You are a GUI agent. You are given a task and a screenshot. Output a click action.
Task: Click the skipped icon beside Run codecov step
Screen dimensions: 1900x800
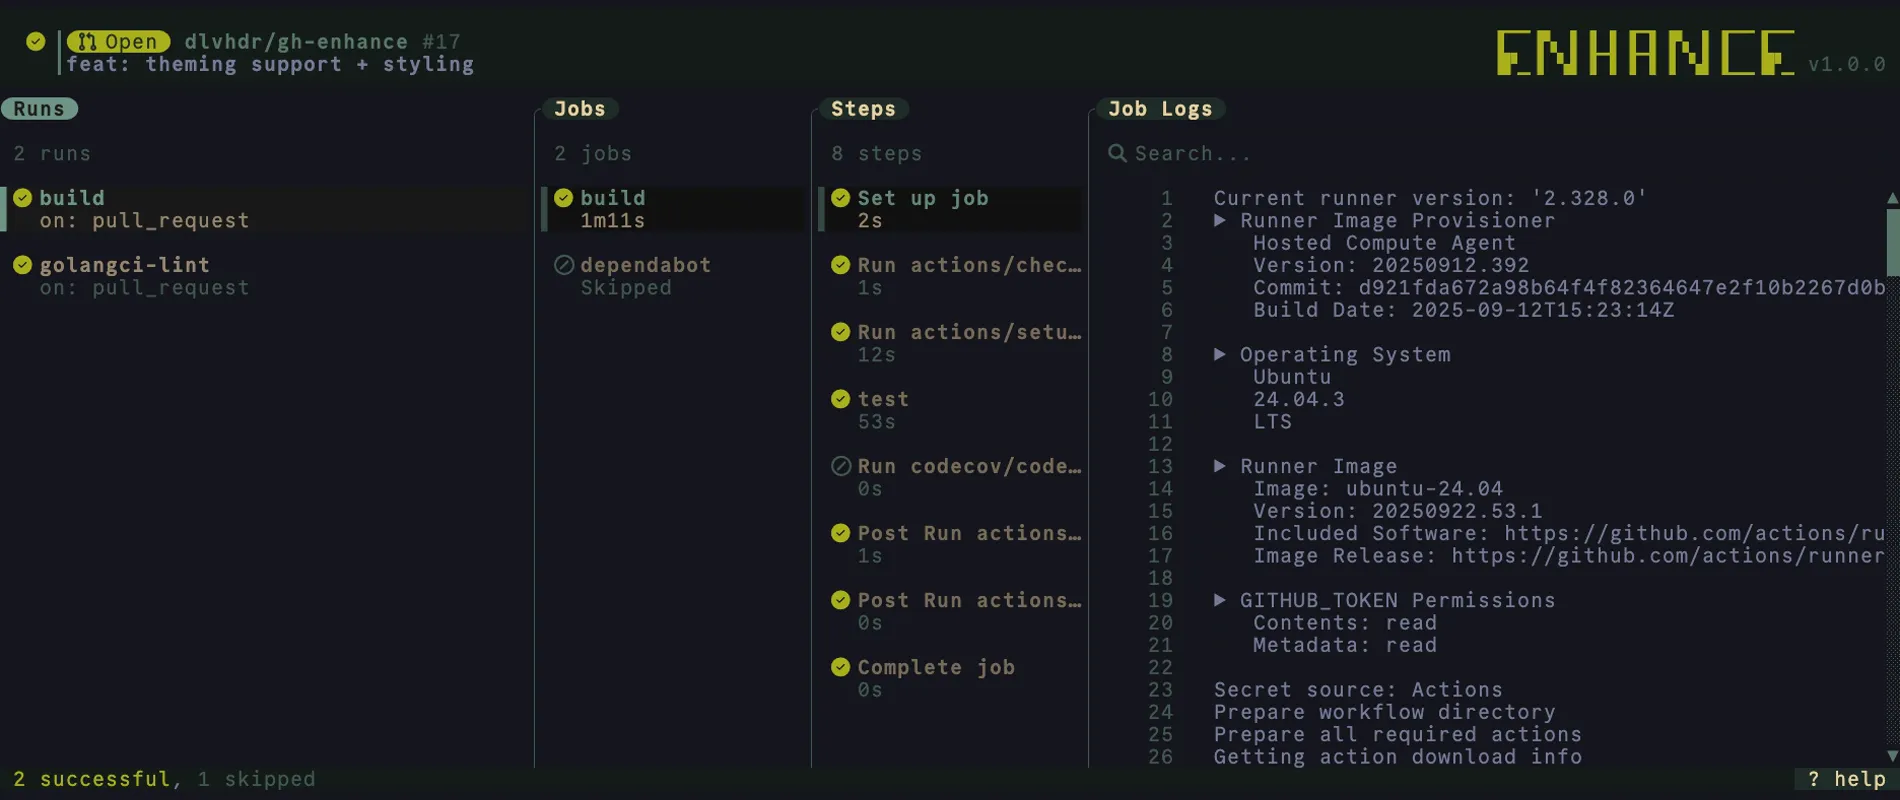pyautogui.click(x=841, y=466)
